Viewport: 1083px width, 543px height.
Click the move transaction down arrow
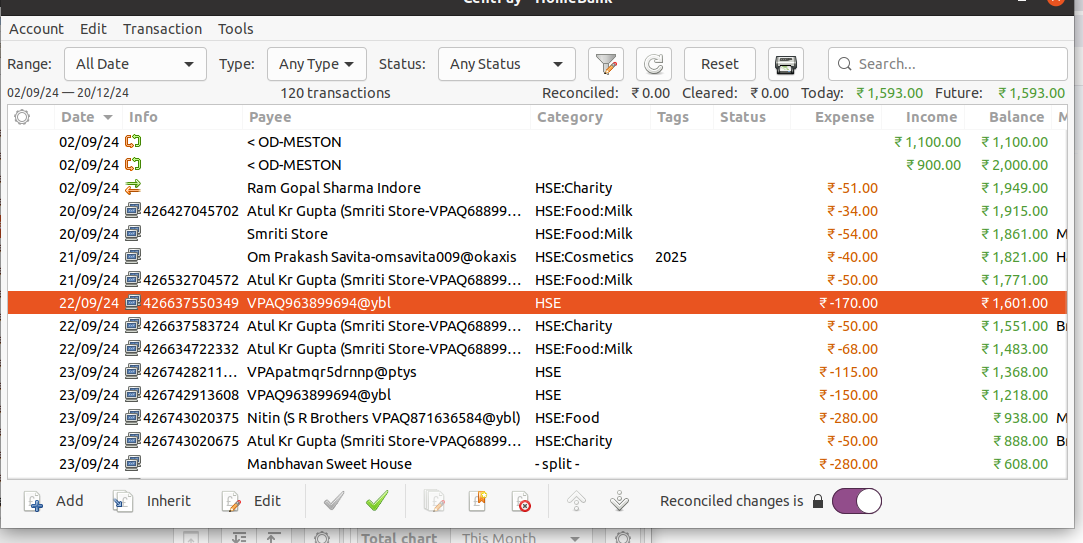[618, 501]
